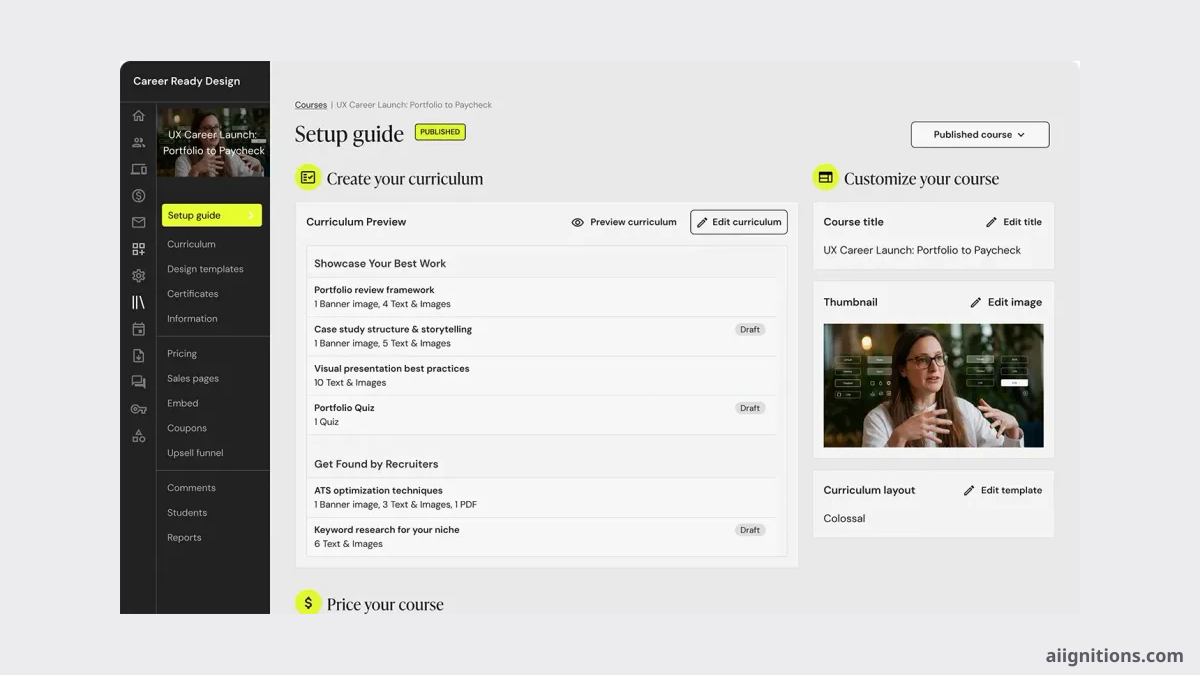This screenshot has width=1200, height=675.
Task: Open the Settings gear icon
Action: pos(138,276)
